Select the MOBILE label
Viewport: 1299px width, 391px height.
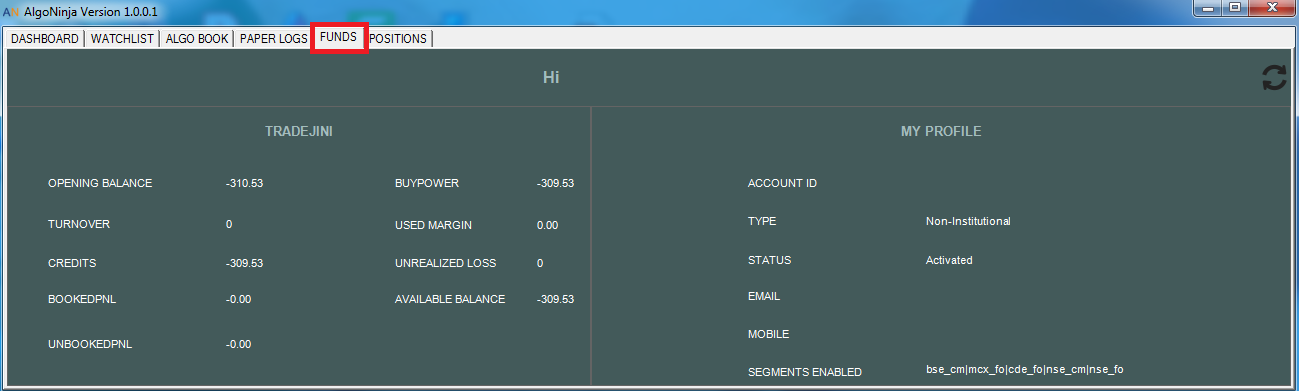click(768, 334)
